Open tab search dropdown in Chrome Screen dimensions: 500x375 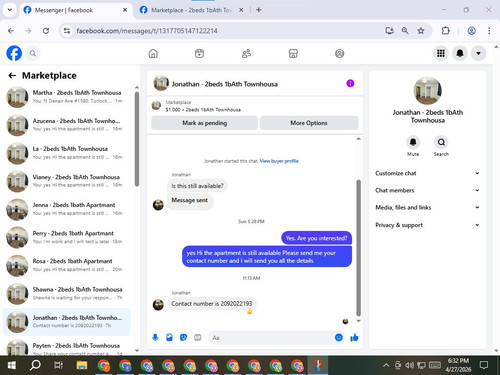(10, 10)
